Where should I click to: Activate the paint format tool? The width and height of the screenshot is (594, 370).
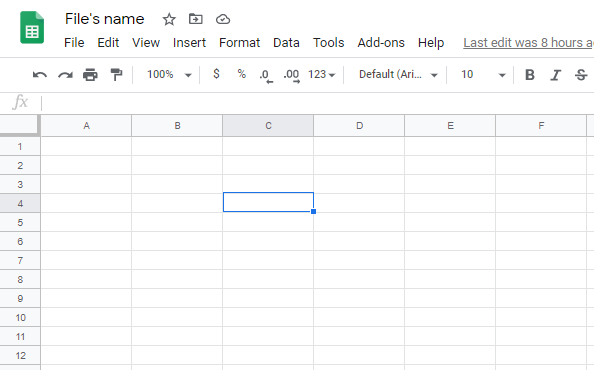point(116,75)
